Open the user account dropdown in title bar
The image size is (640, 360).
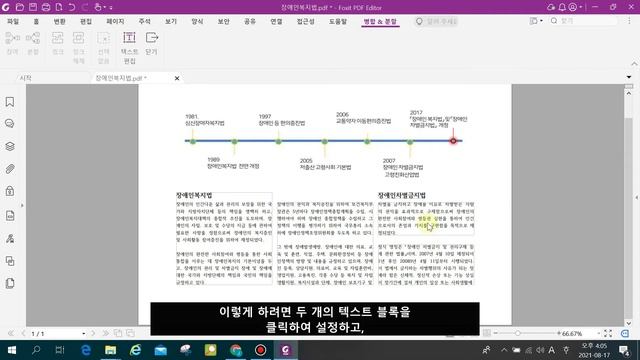(x=576, y=7)
